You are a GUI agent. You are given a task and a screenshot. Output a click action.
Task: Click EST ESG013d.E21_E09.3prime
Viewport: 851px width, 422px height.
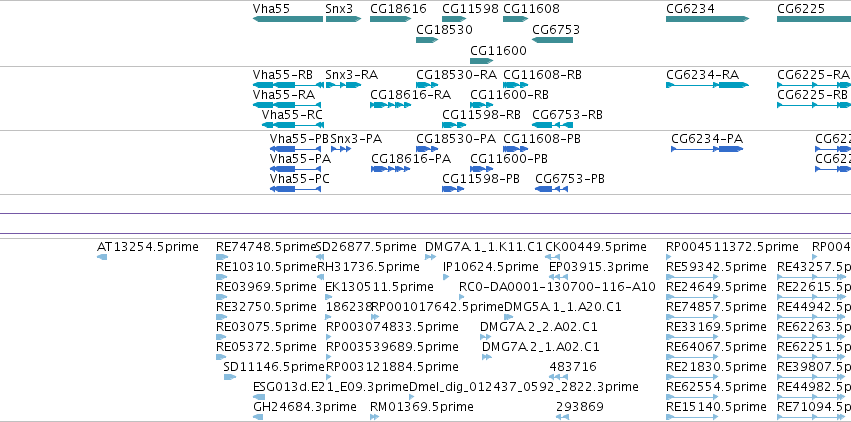click(x=259, y=397)
